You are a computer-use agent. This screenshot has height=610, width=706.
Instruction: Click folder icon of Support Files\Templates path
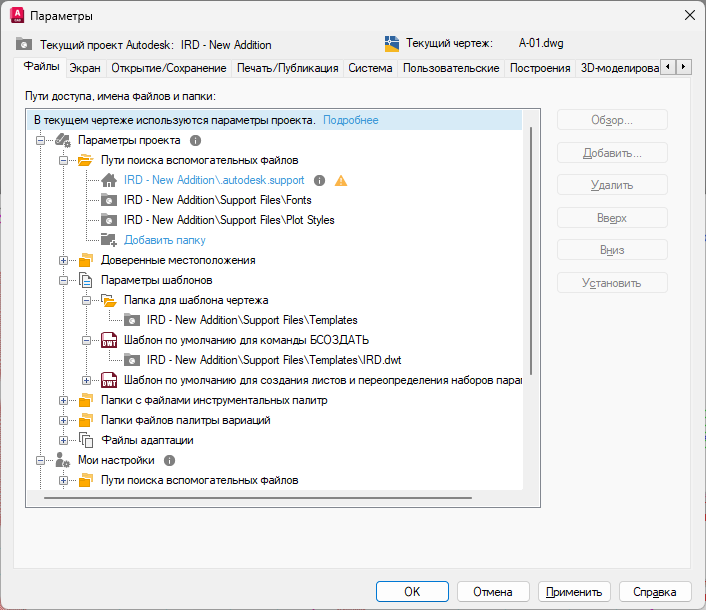point(132,320)
